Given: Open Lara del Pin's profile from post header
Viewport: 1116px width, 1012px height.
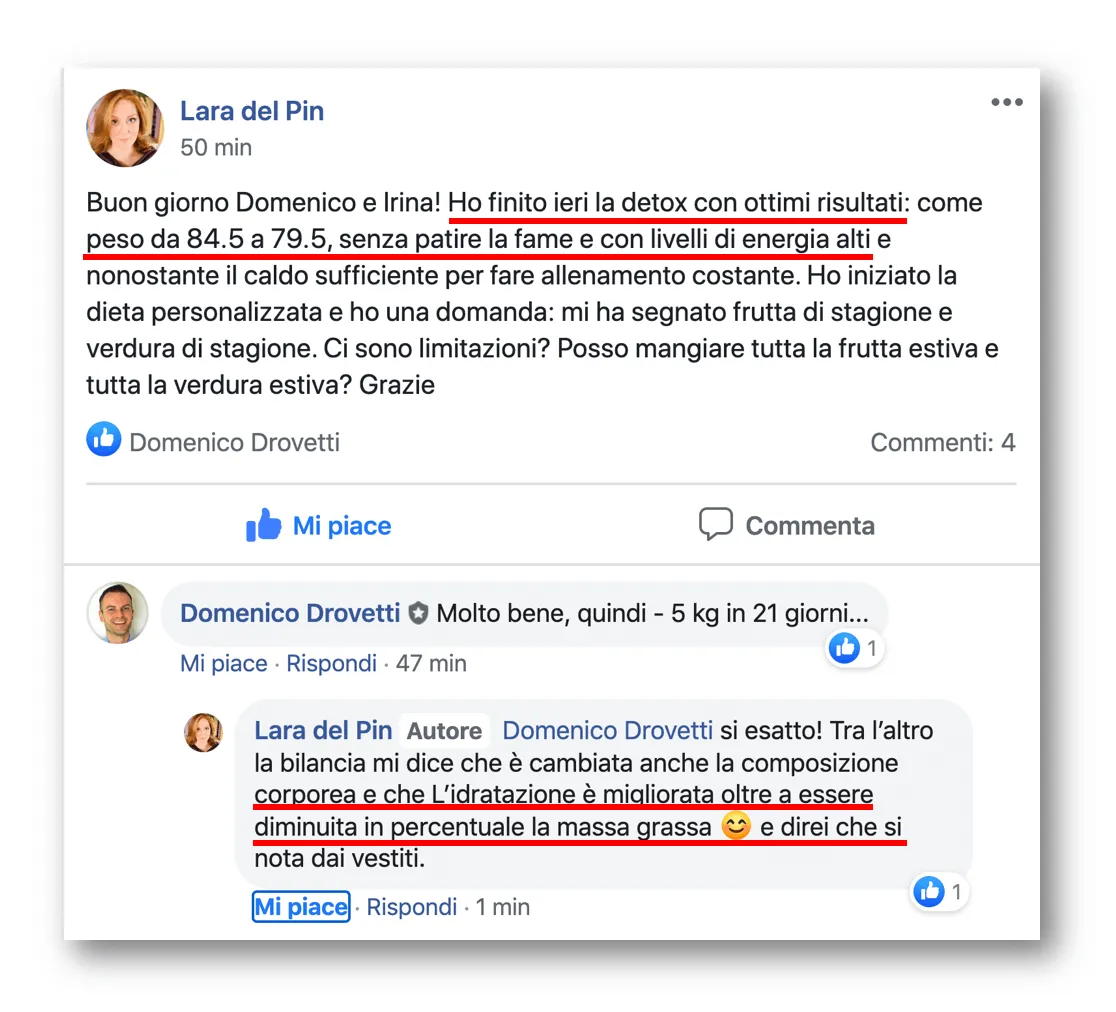Looking at the screenshot, I should (x=252, y=111).
